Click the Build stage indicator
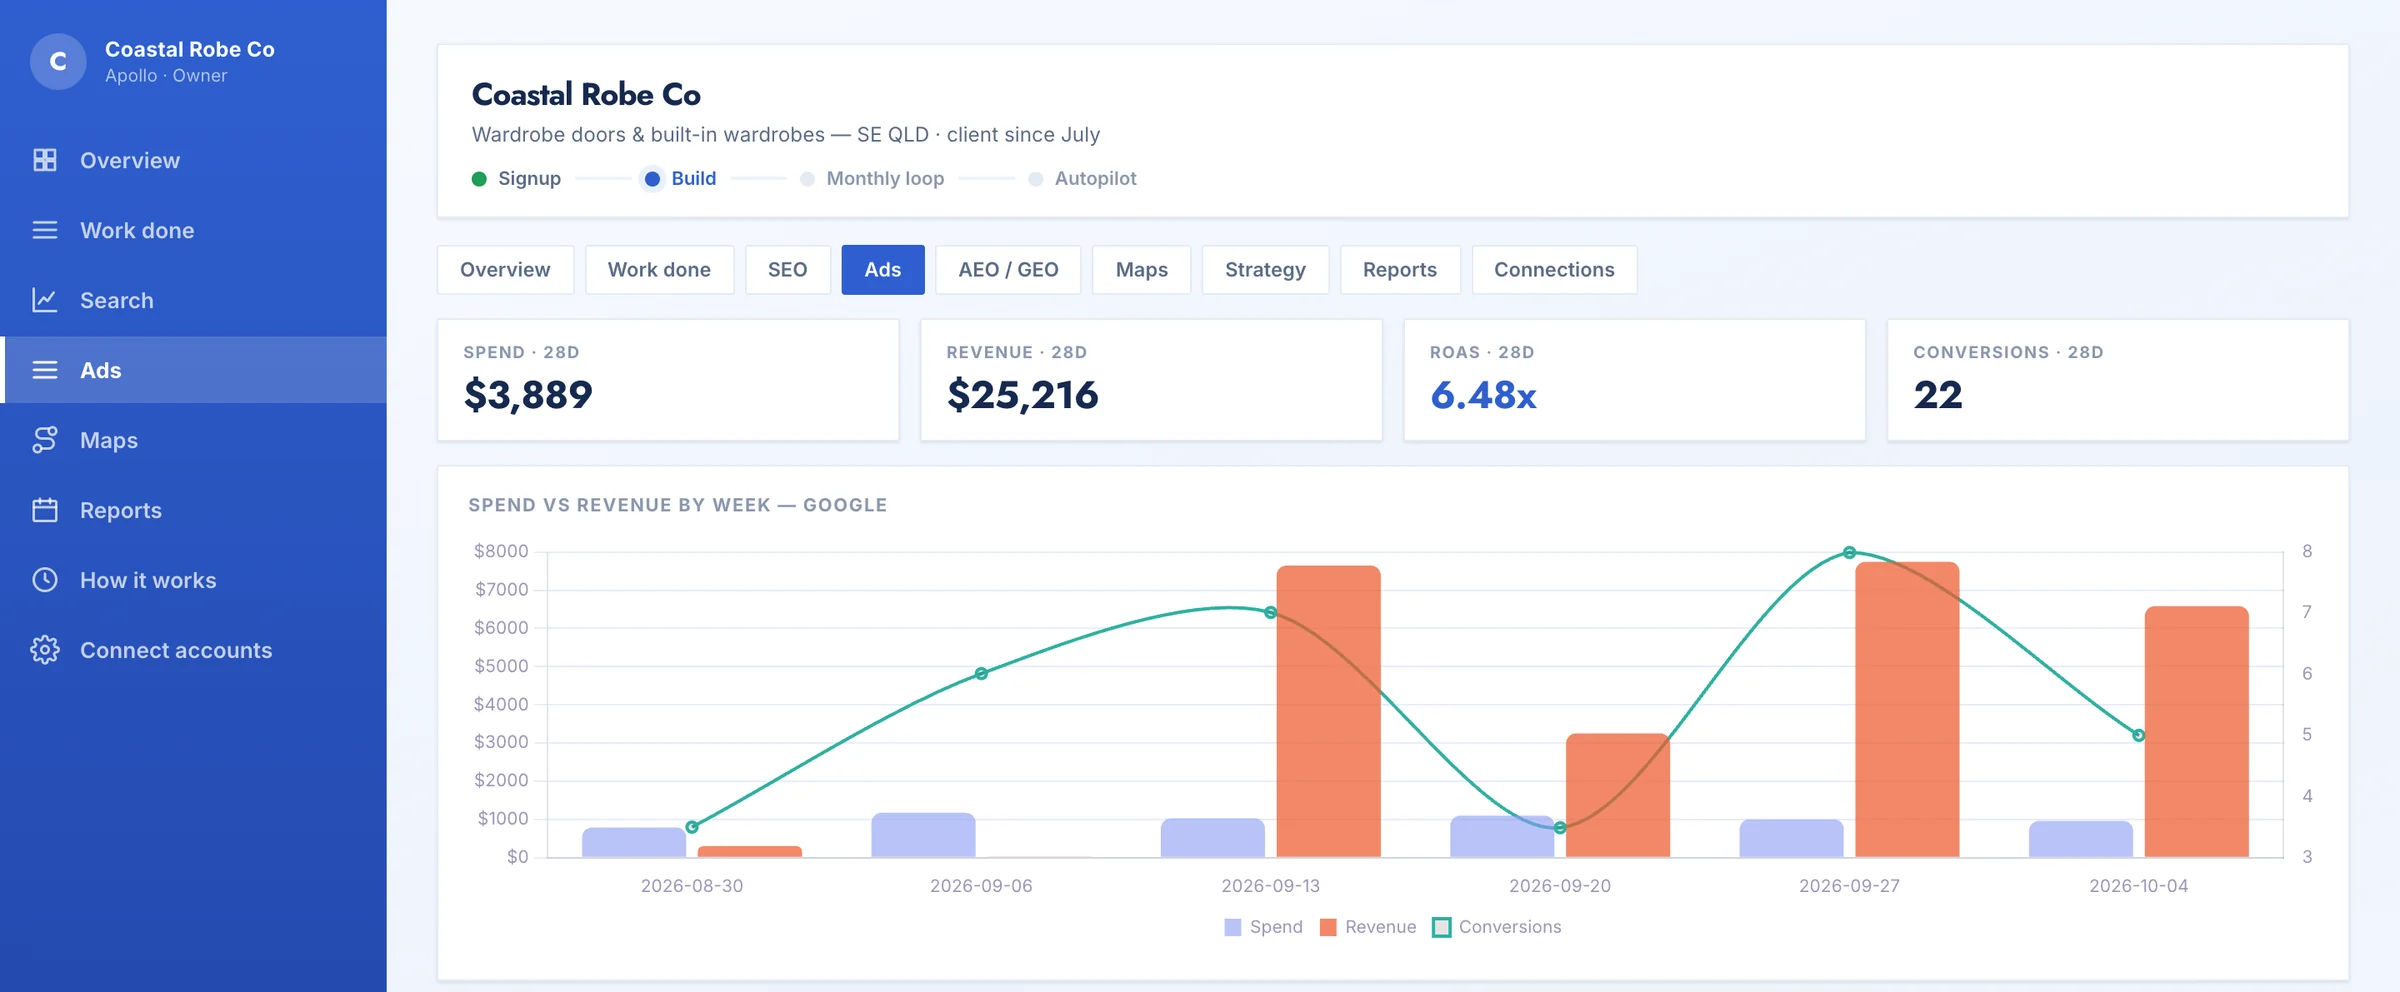This screenshot has height=992, width=2400. [x=680, y=179]
